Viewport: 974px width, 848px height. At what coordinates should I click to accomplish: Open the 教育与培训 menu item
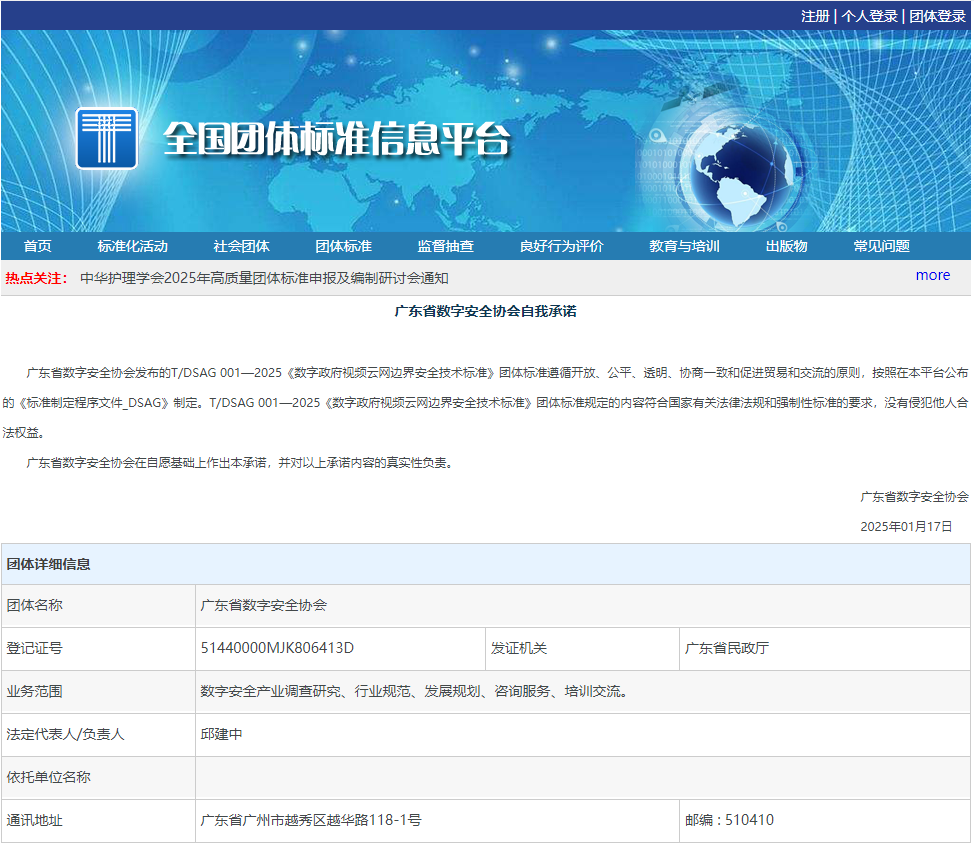[x=685, y=246]
